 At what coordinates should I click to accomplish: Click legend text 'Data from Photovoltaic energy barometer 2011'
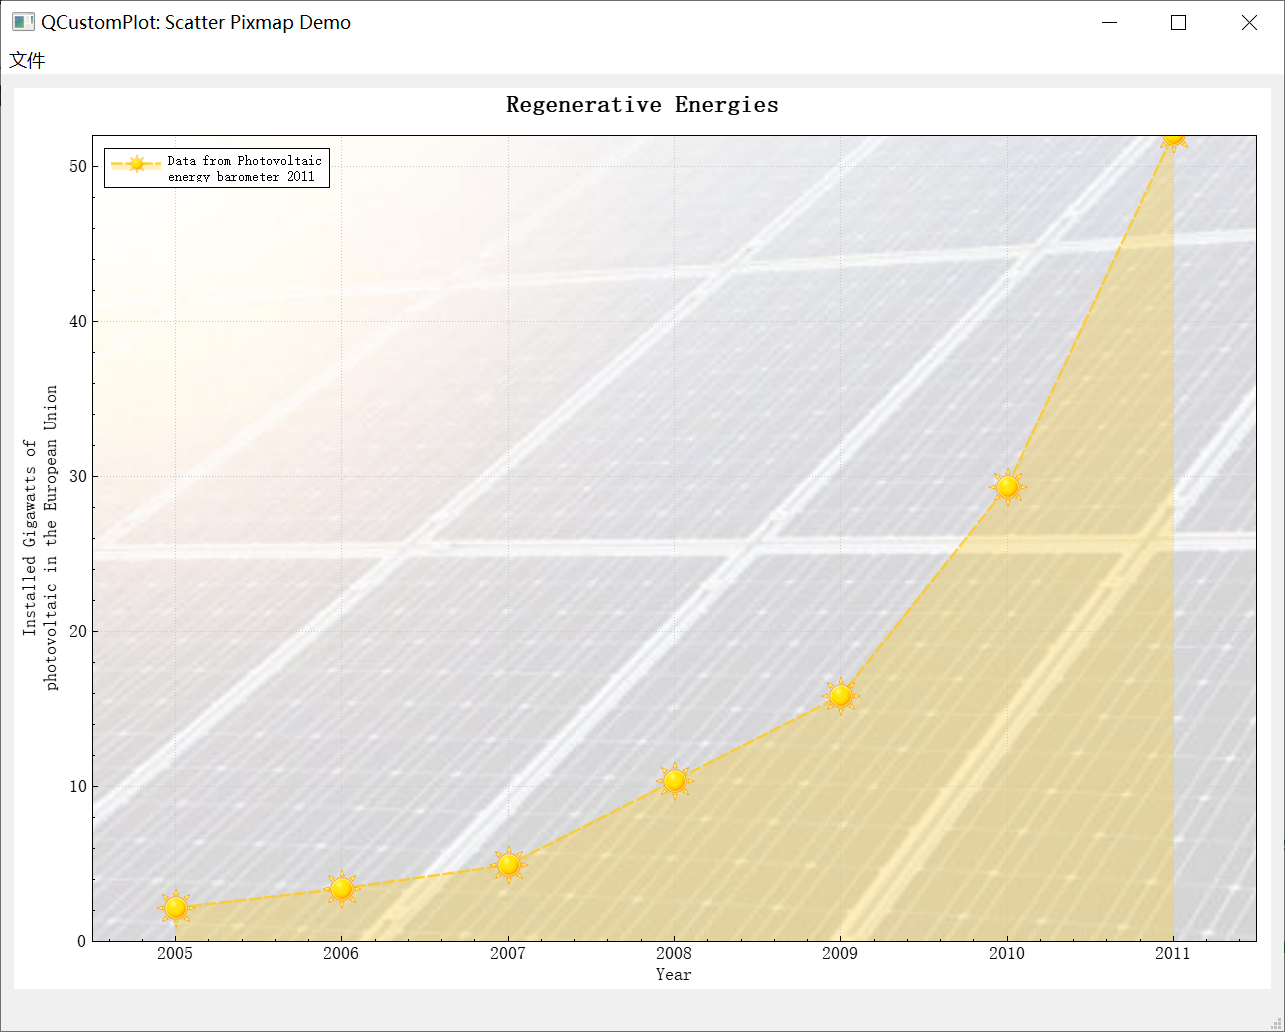point(245,168)
